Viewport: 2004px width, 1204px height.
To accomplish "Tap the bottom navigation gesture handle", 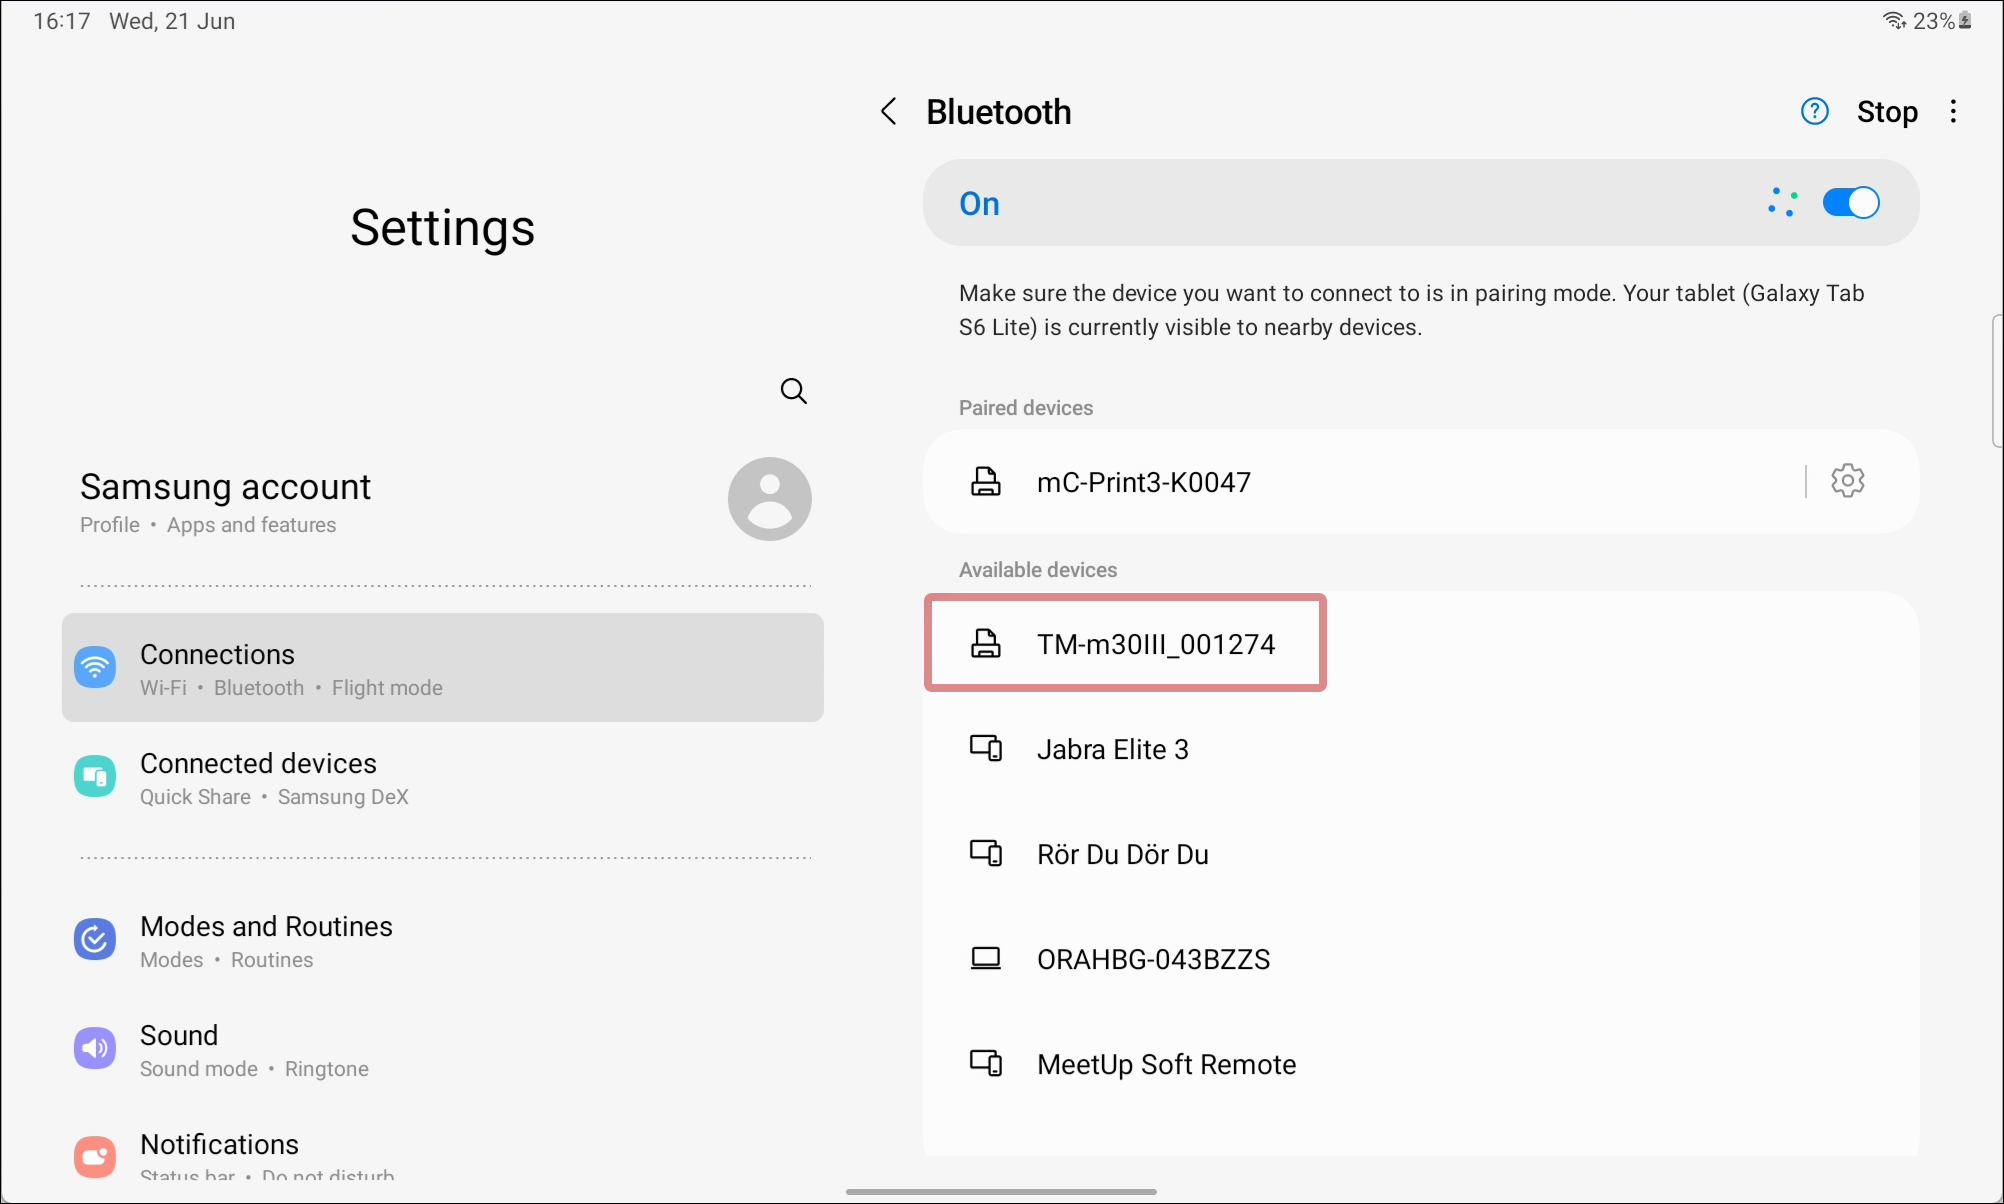I will click(1001, 1191).
